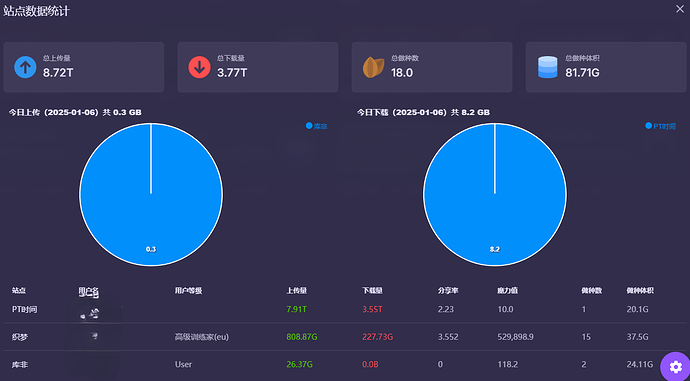
Task: Toggle the PT时间 legend item in download chart
Action: [661, 126]
